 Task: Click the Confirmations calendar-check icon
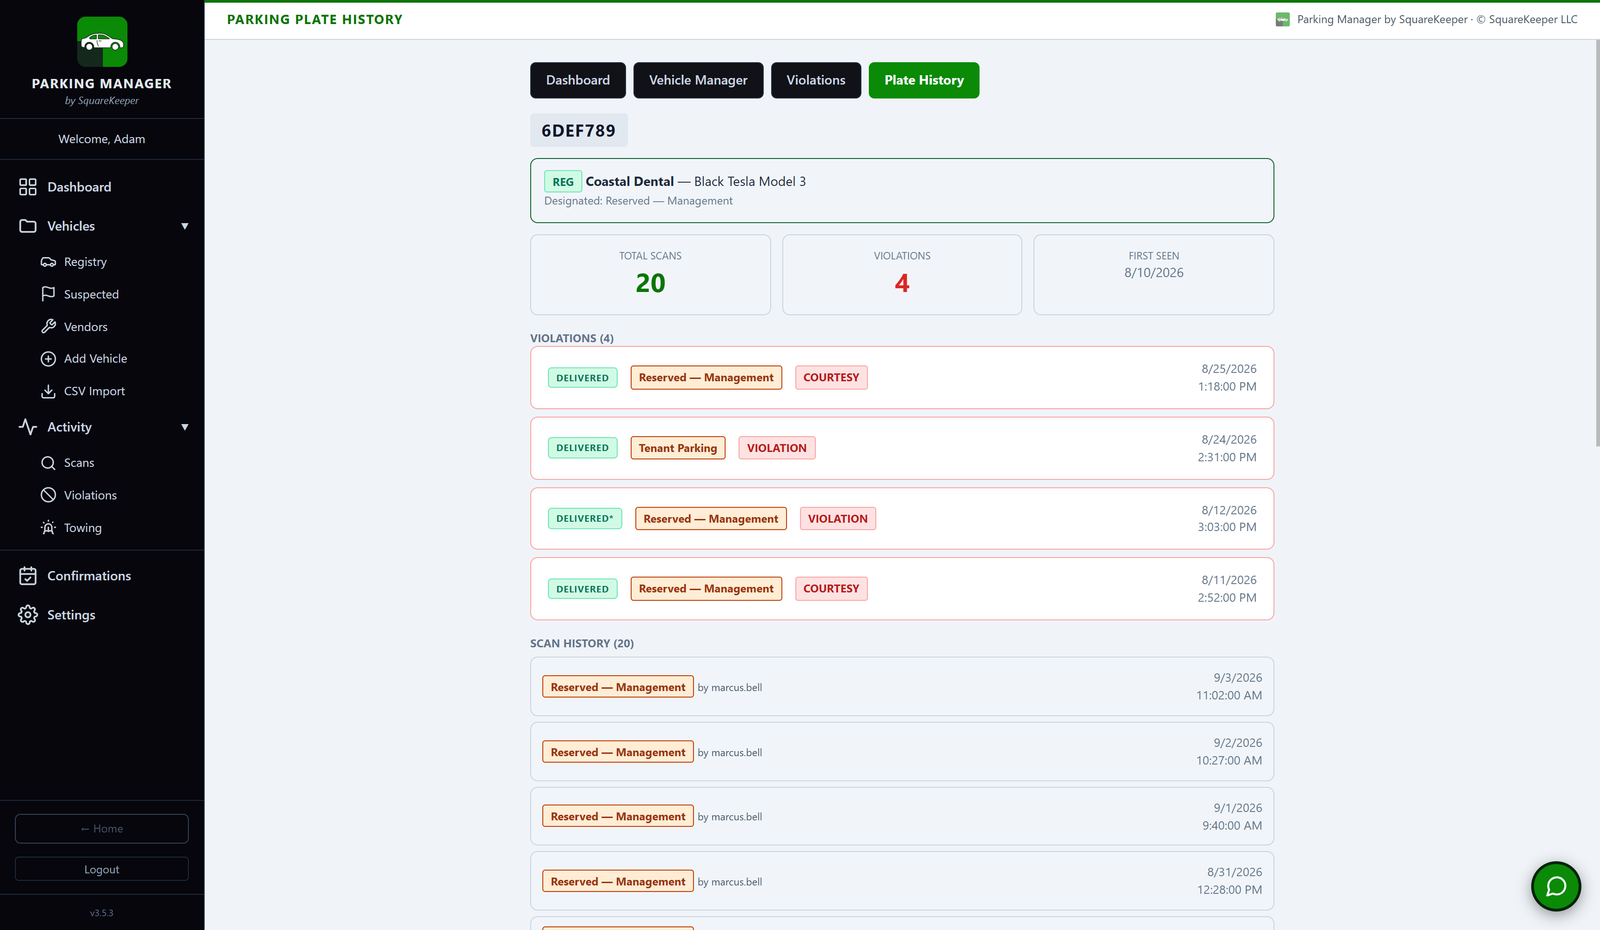pos(28,576)
